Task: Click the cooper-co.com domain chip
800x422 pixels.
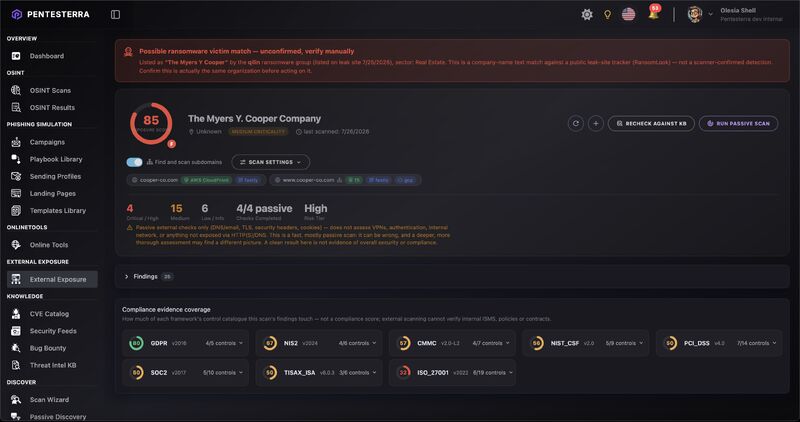Action: 196,180
